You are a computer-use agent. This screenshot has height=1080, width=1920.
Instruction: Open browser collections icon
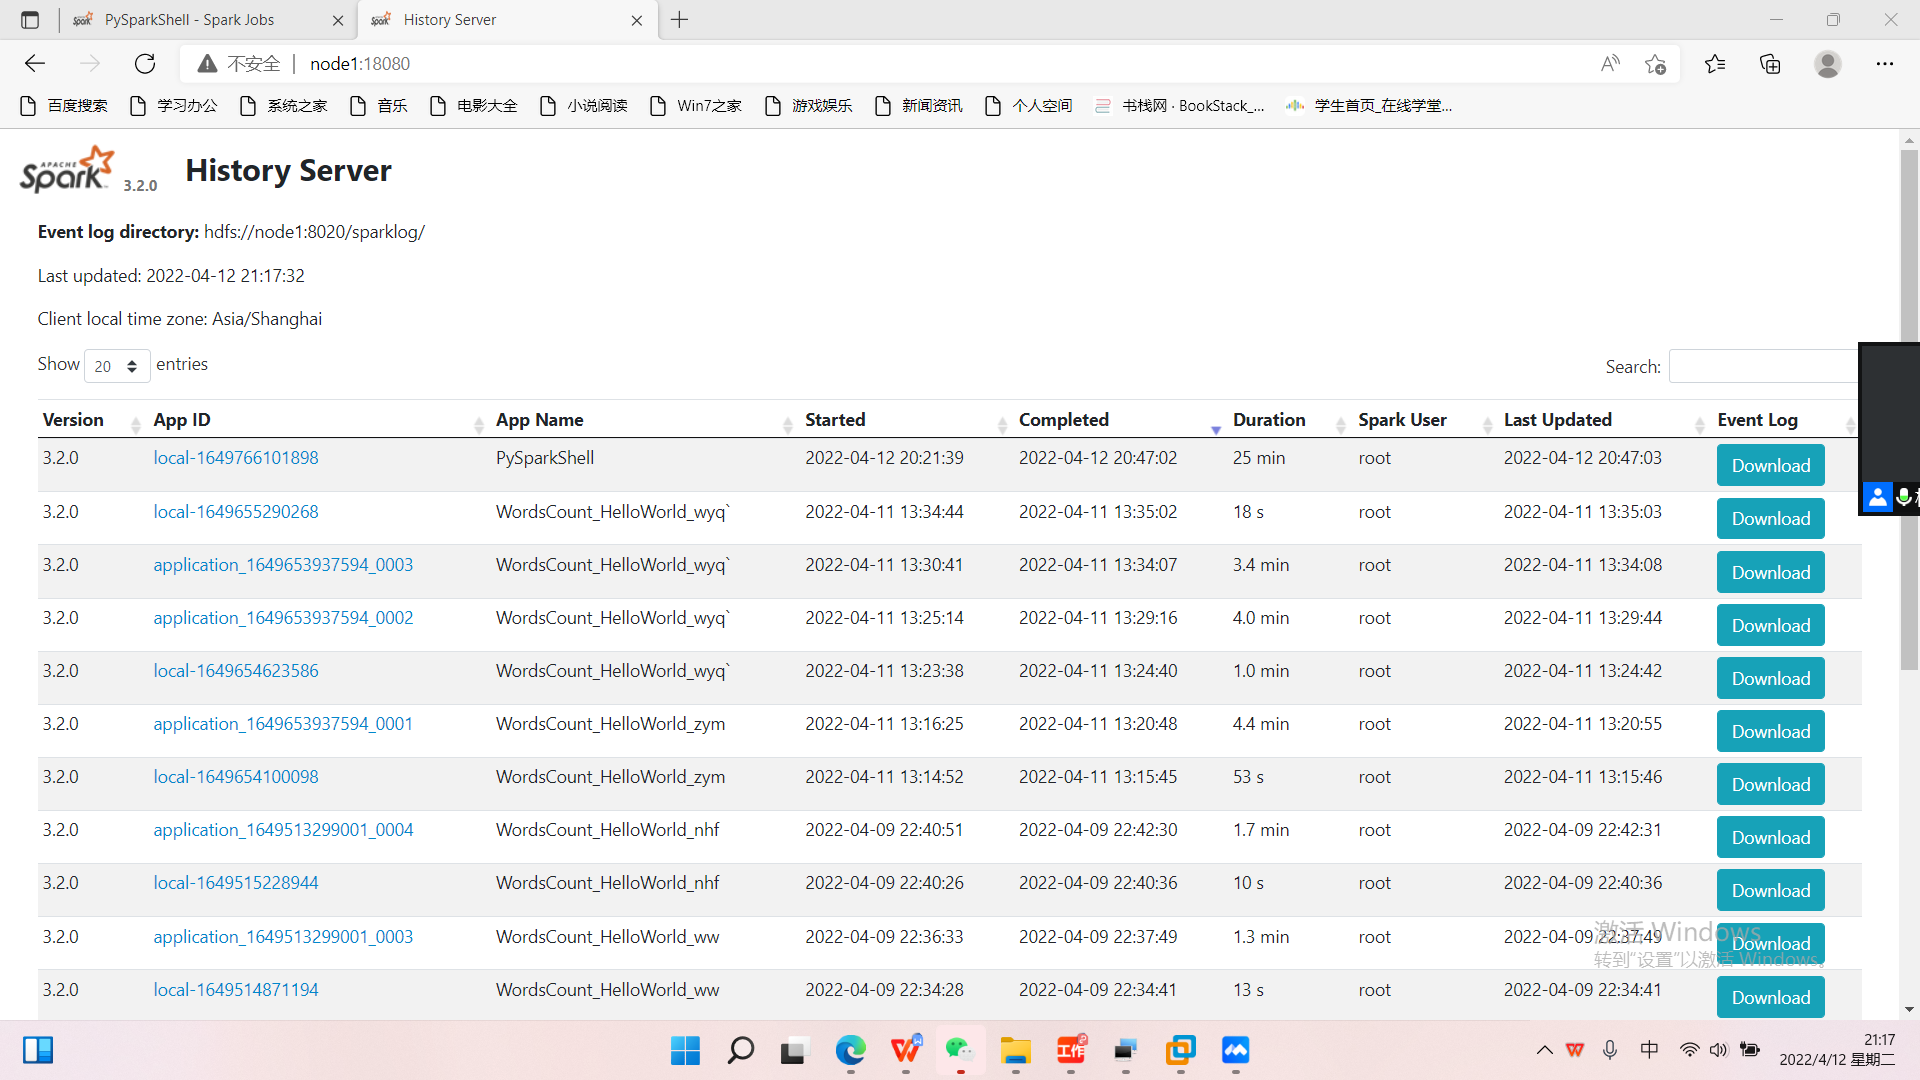click(x=1770, y=64)
